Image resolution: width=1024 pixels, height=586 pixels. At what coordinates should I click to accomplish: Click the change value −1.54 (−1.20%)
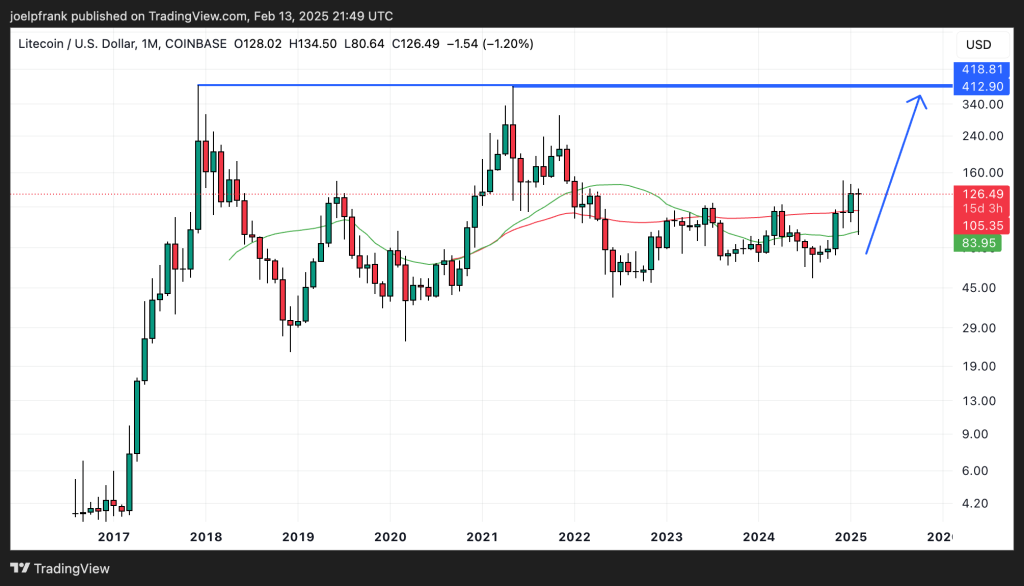click(490, 44)
